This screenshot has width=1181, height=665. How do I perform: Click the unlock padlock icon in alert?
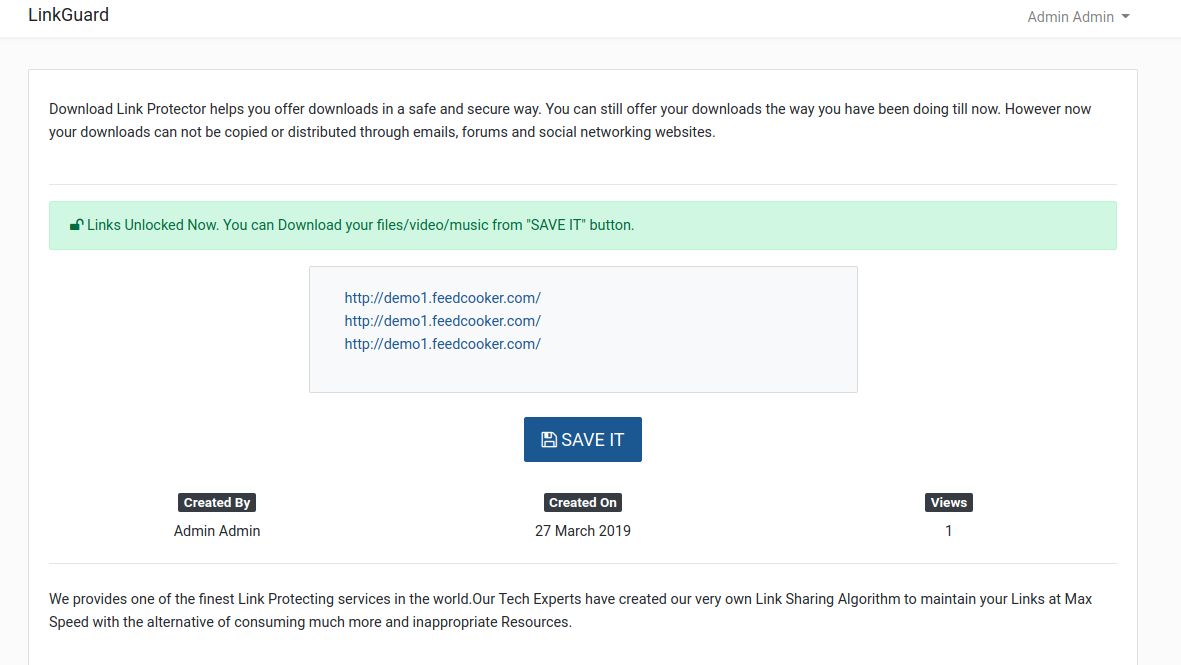(76, 225)
